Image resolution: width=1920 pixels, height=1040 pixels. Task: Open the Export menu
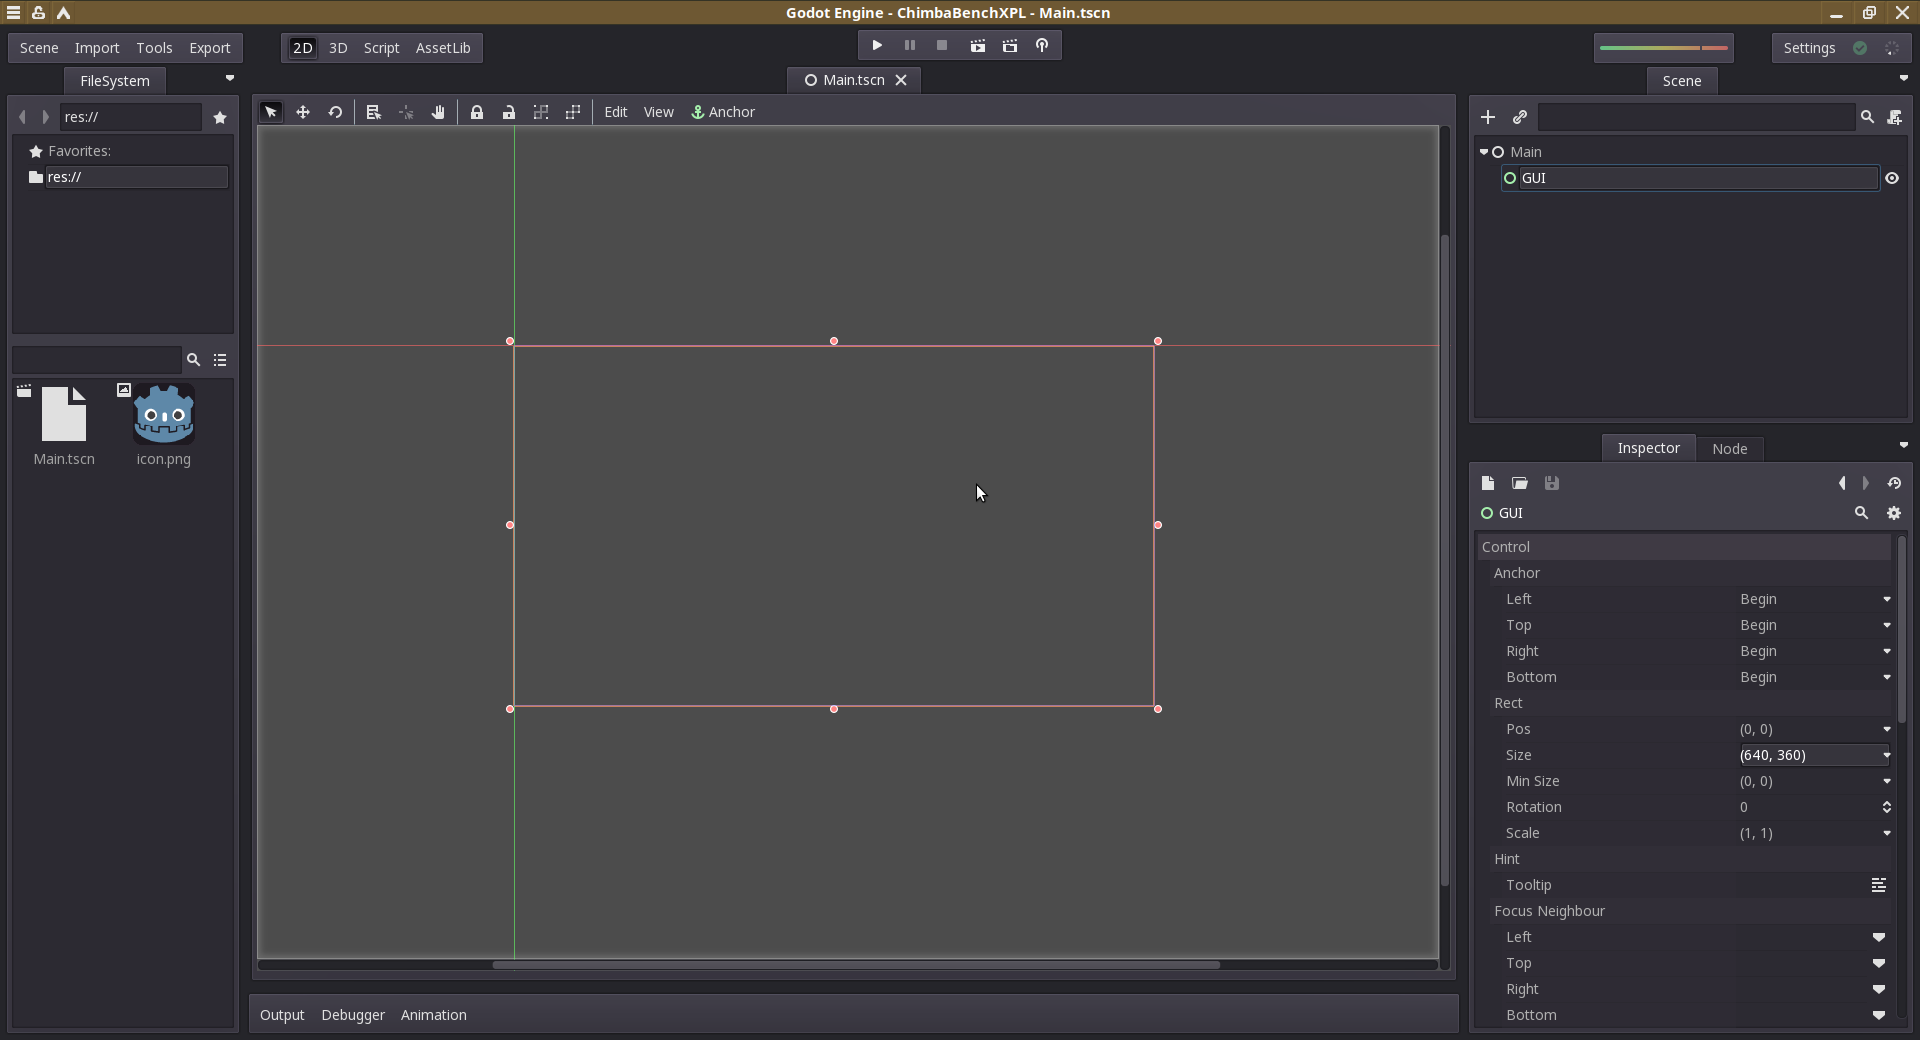tap(209, 48)
